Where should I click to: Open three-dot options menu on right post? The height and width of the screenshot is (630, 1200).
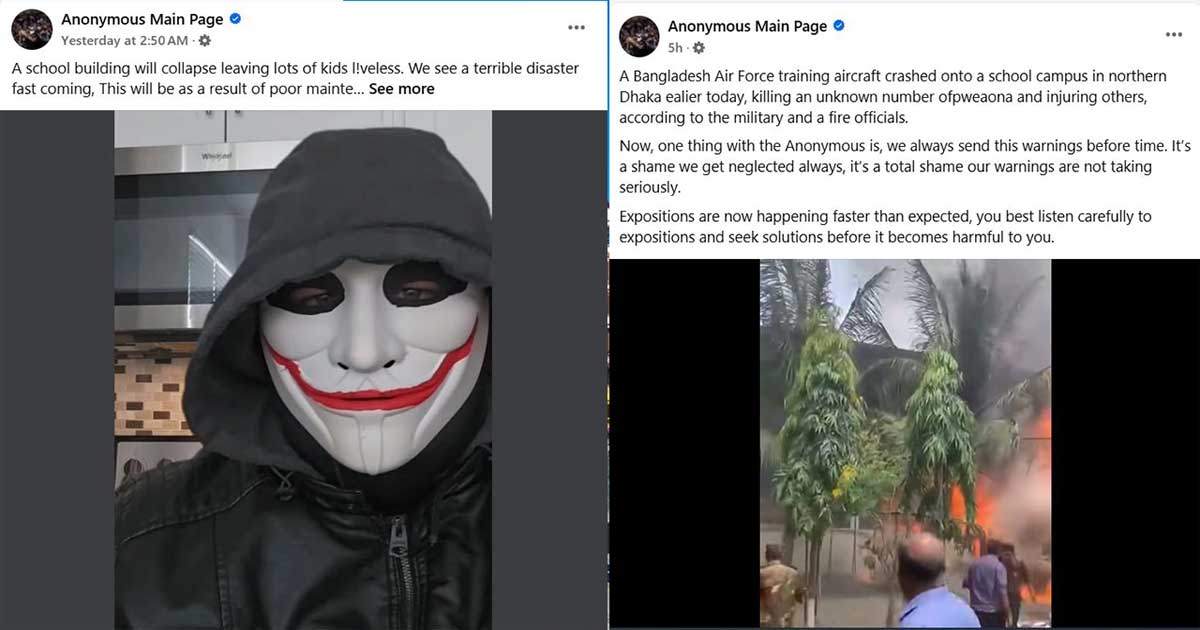tap(1173, 35)
